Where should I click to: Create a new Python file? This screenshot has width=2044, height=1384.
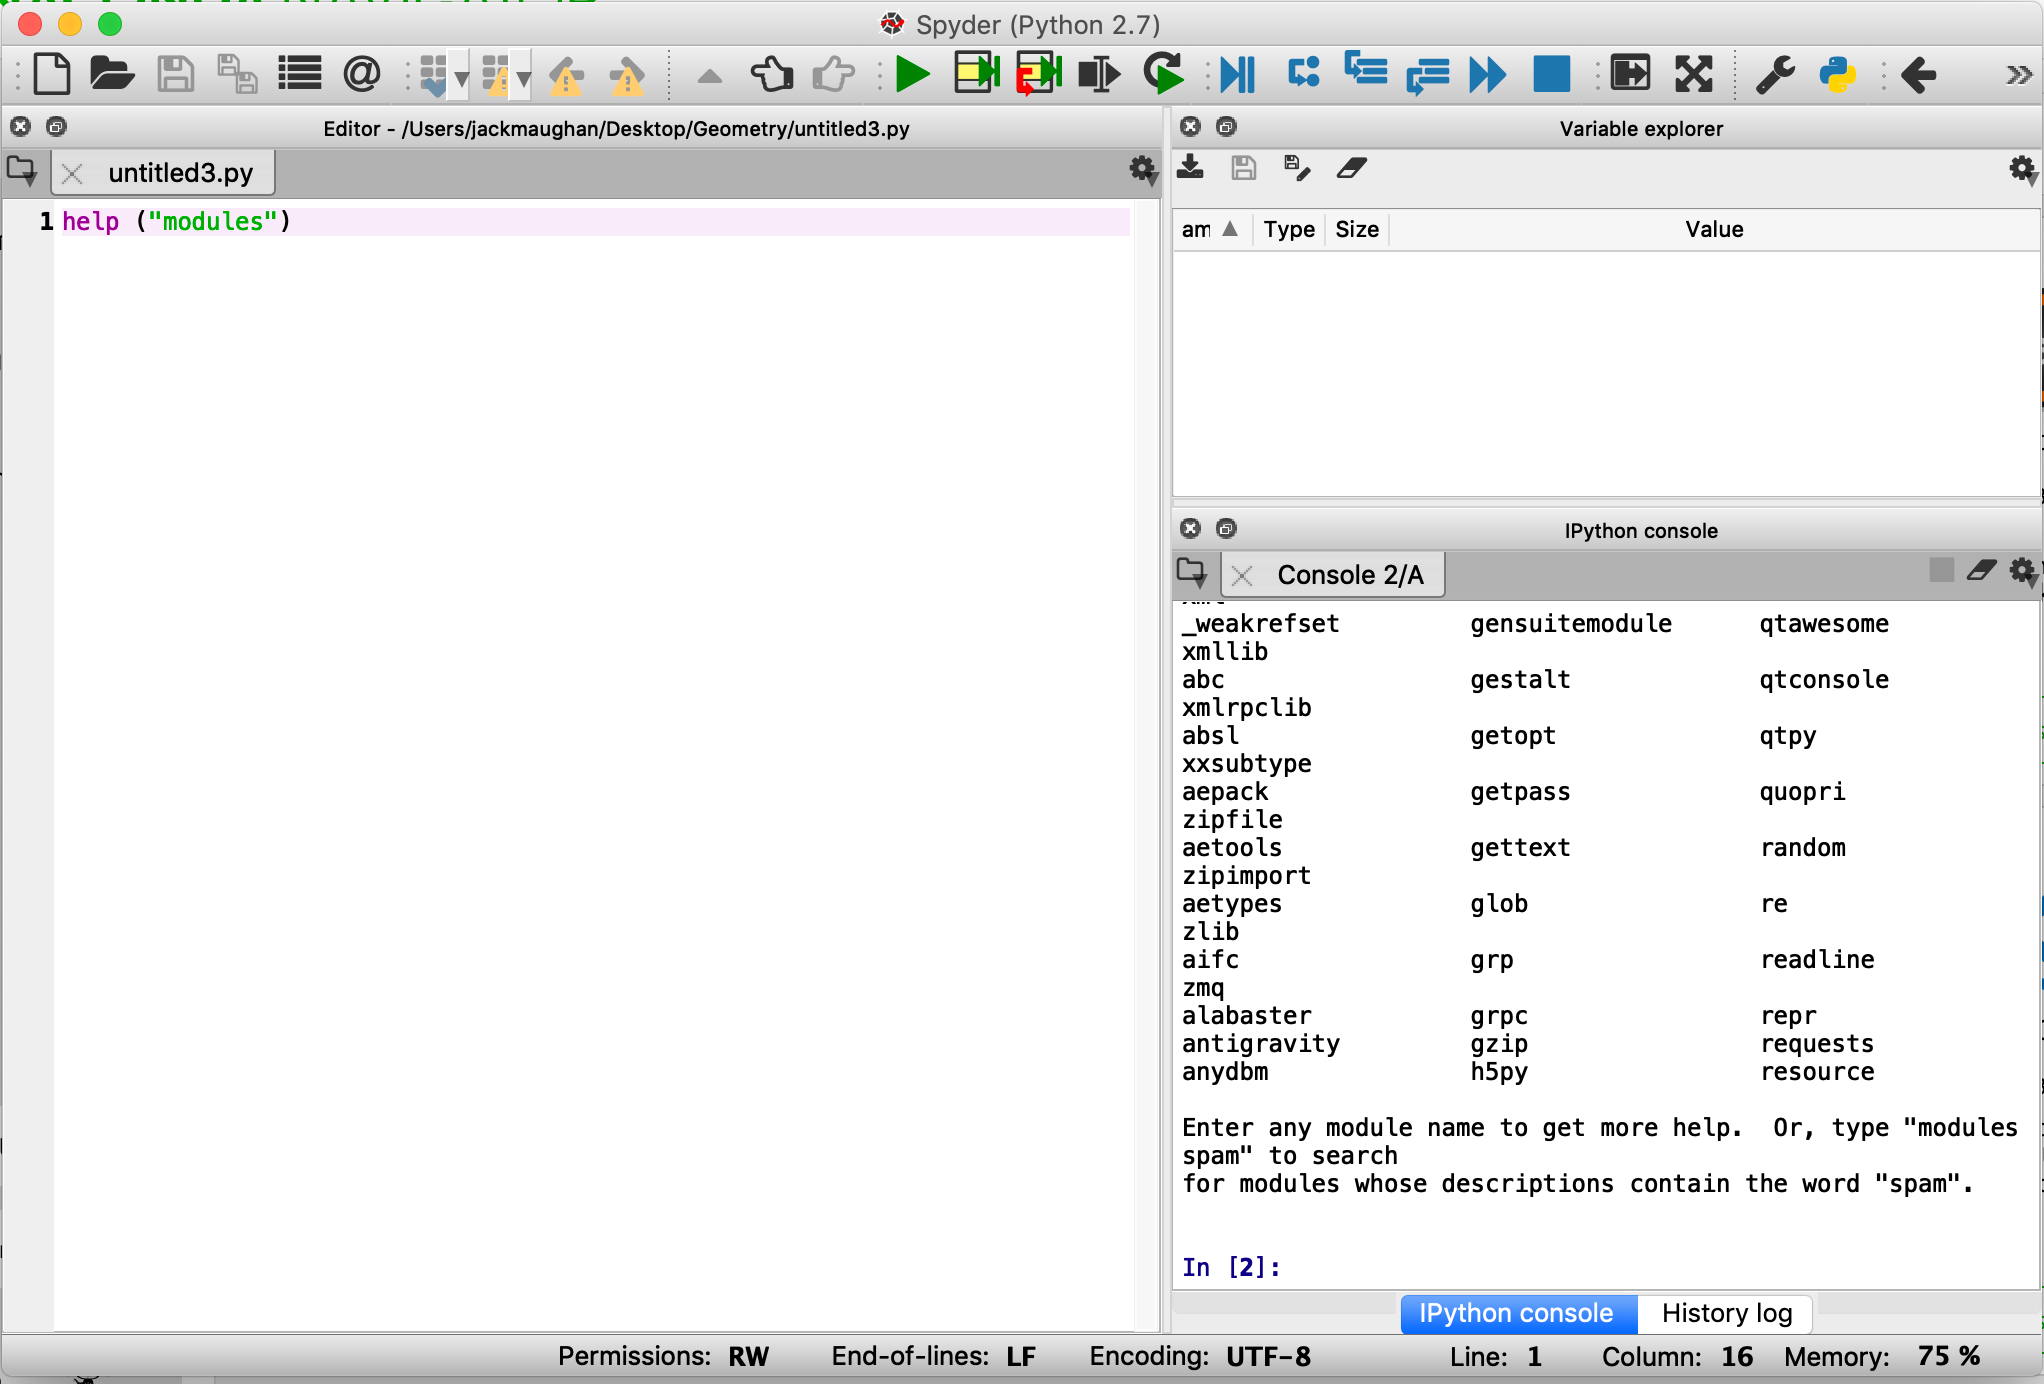(x=52, y=74)
